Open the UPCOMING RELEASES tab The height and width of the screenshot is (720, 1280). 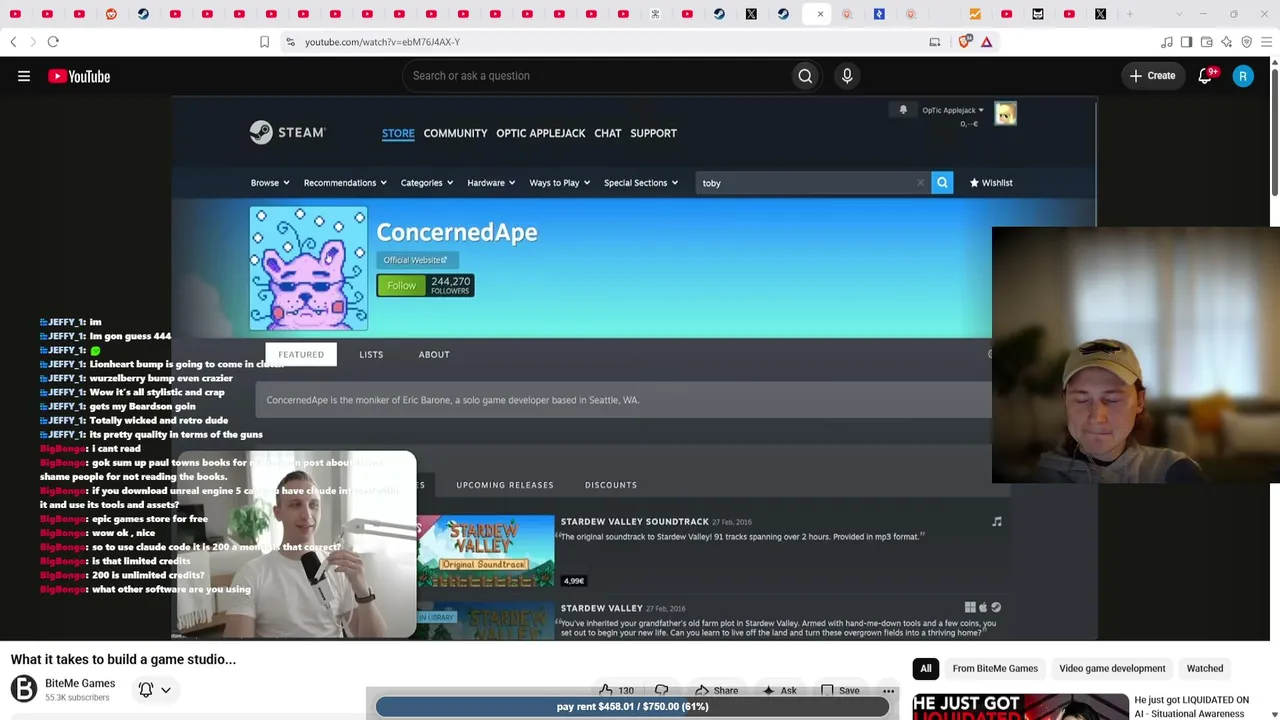[505, 485]
